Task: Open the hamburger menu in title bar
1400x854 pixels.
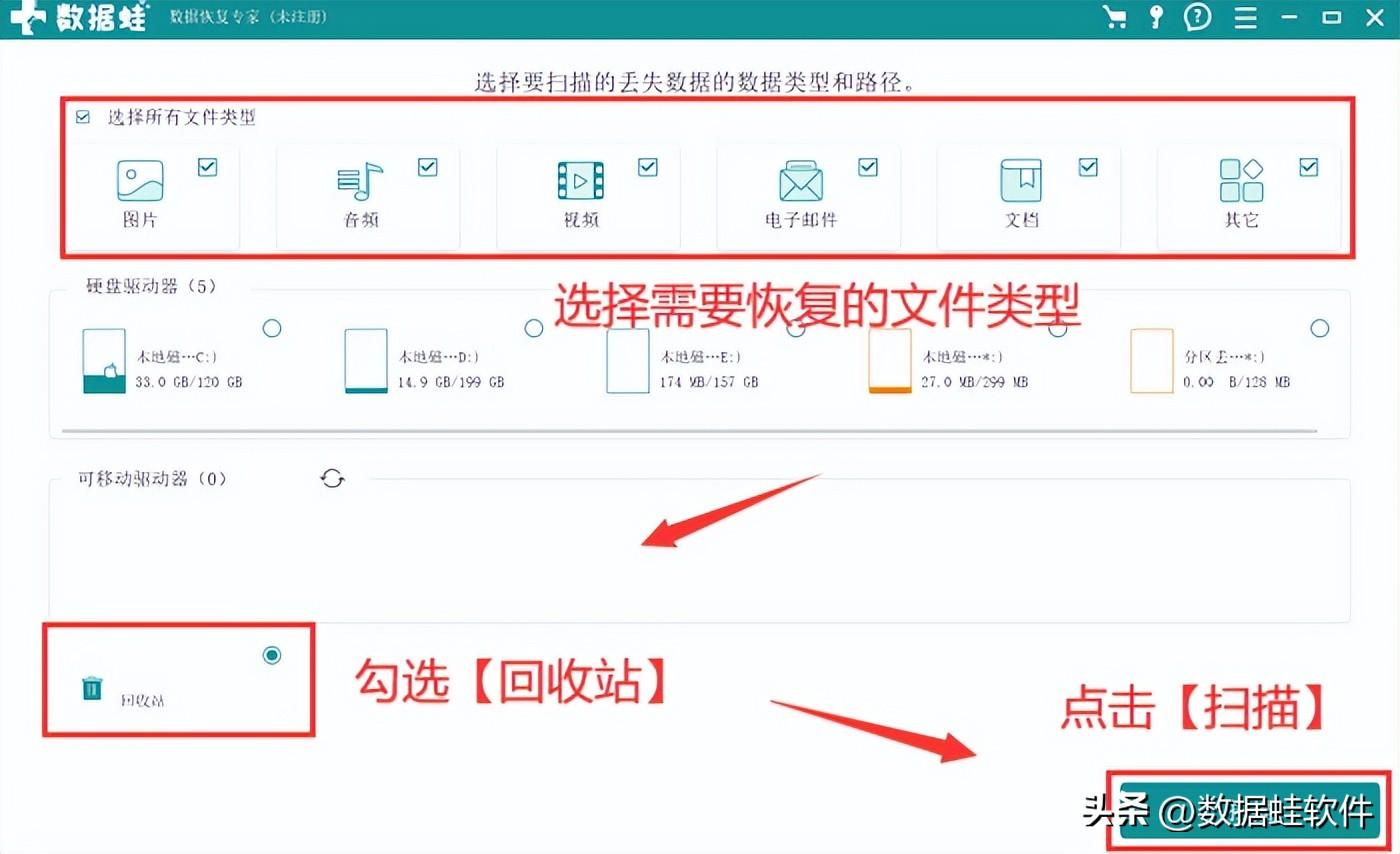Action: click(x=1244, y=17)
